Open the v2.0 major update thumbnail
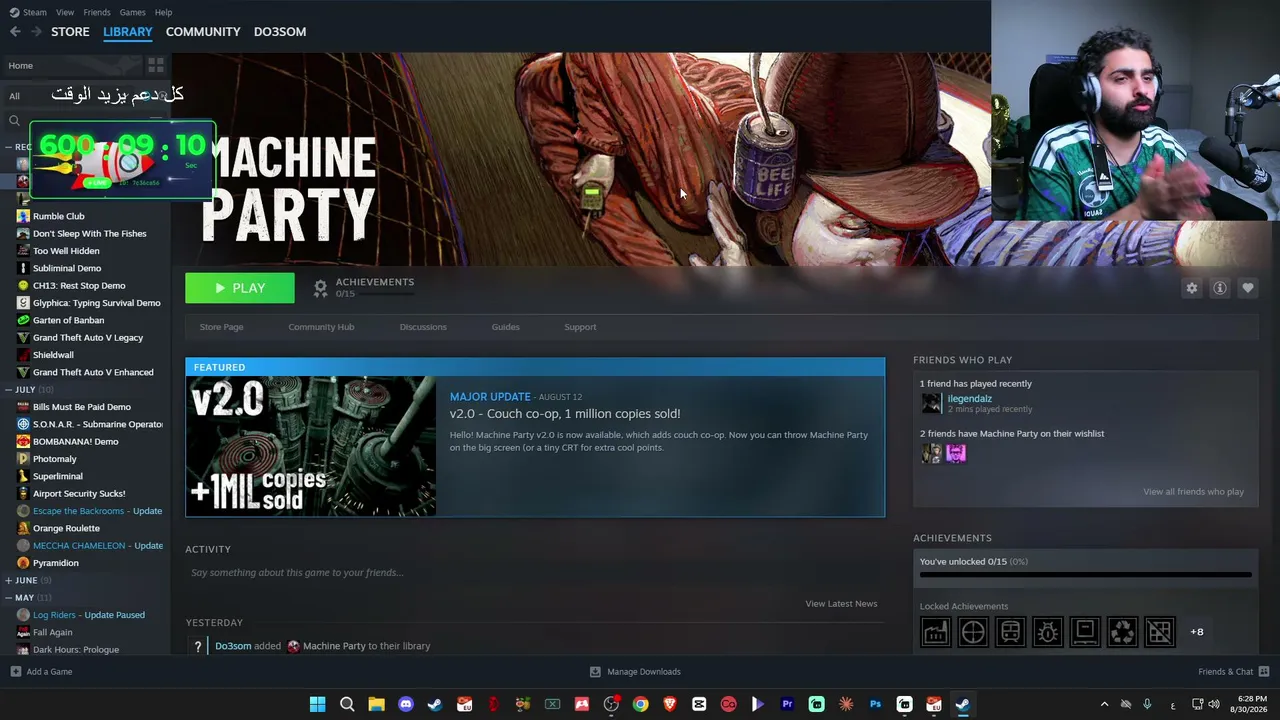1280x720 pixels. pos(310,446)
